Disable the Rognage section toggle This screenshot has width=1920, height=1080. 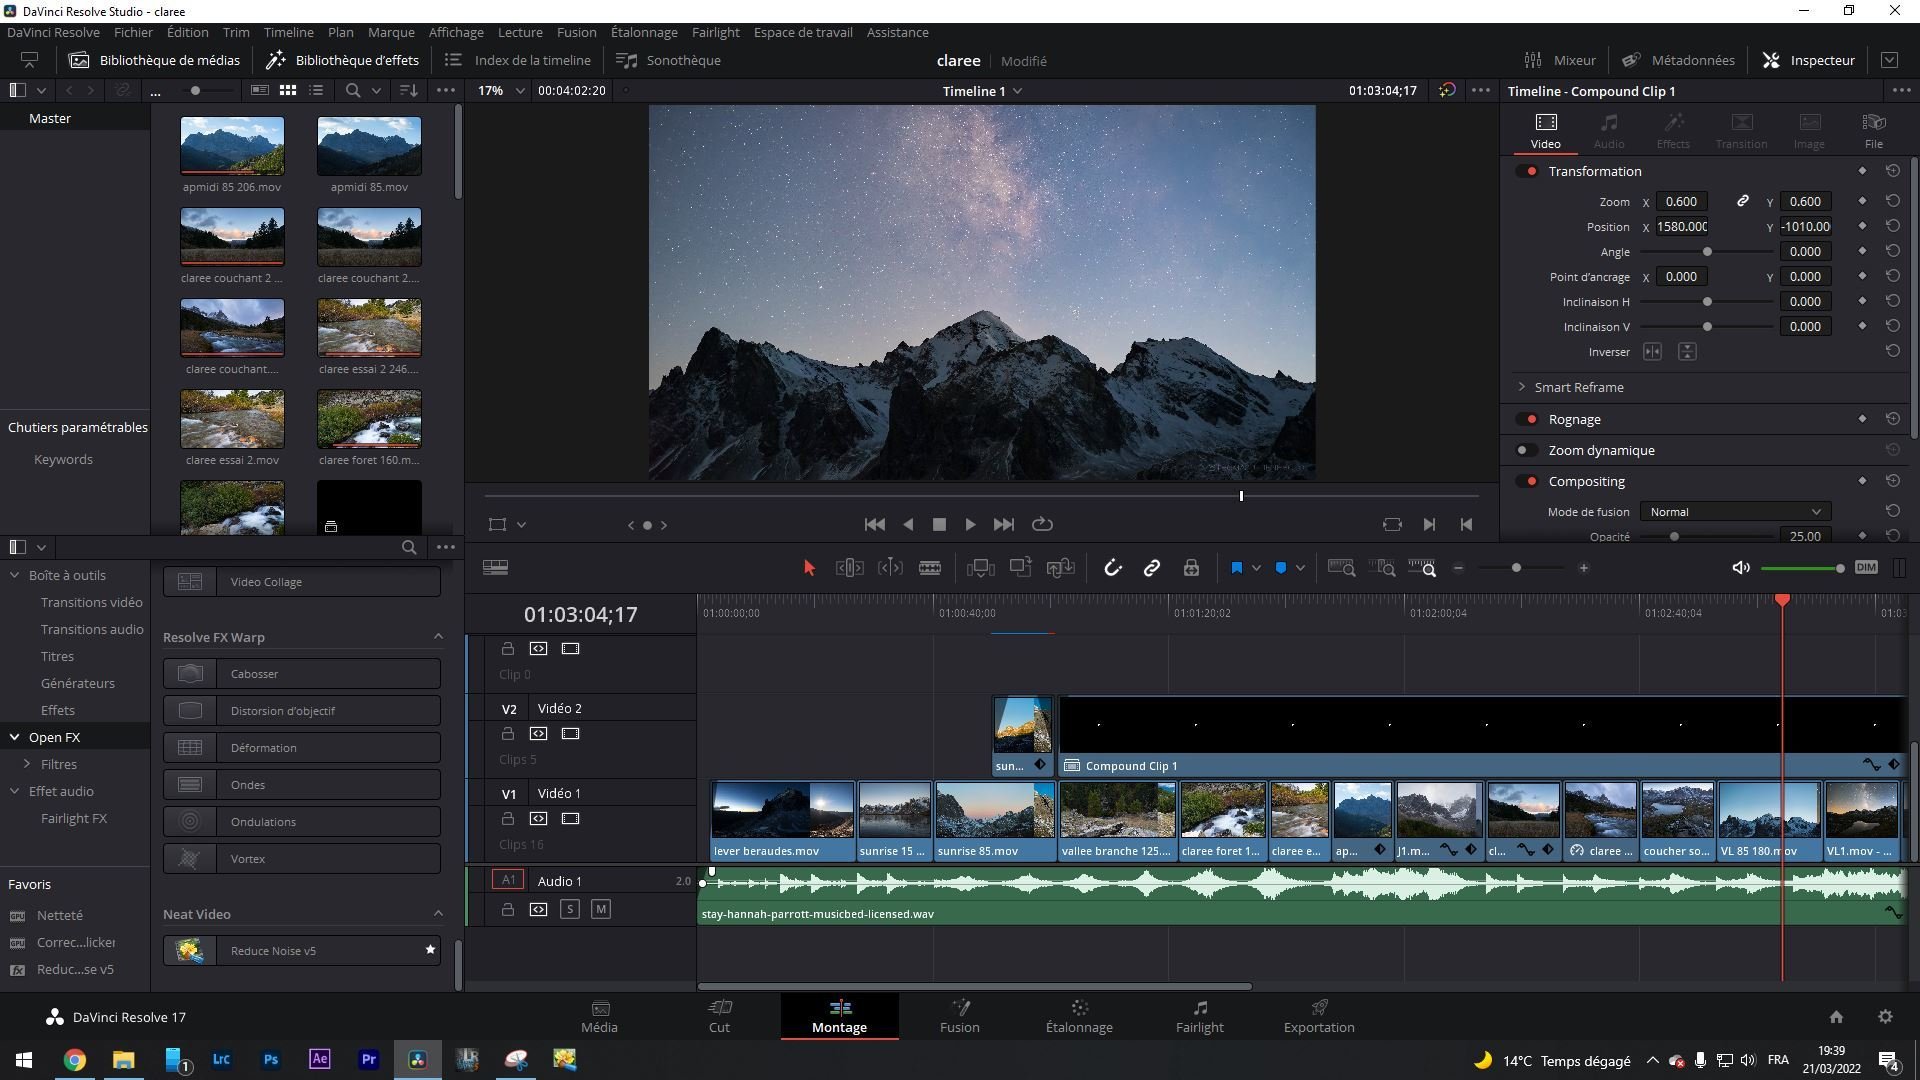pyautogui.click(x=1526, y=419)
